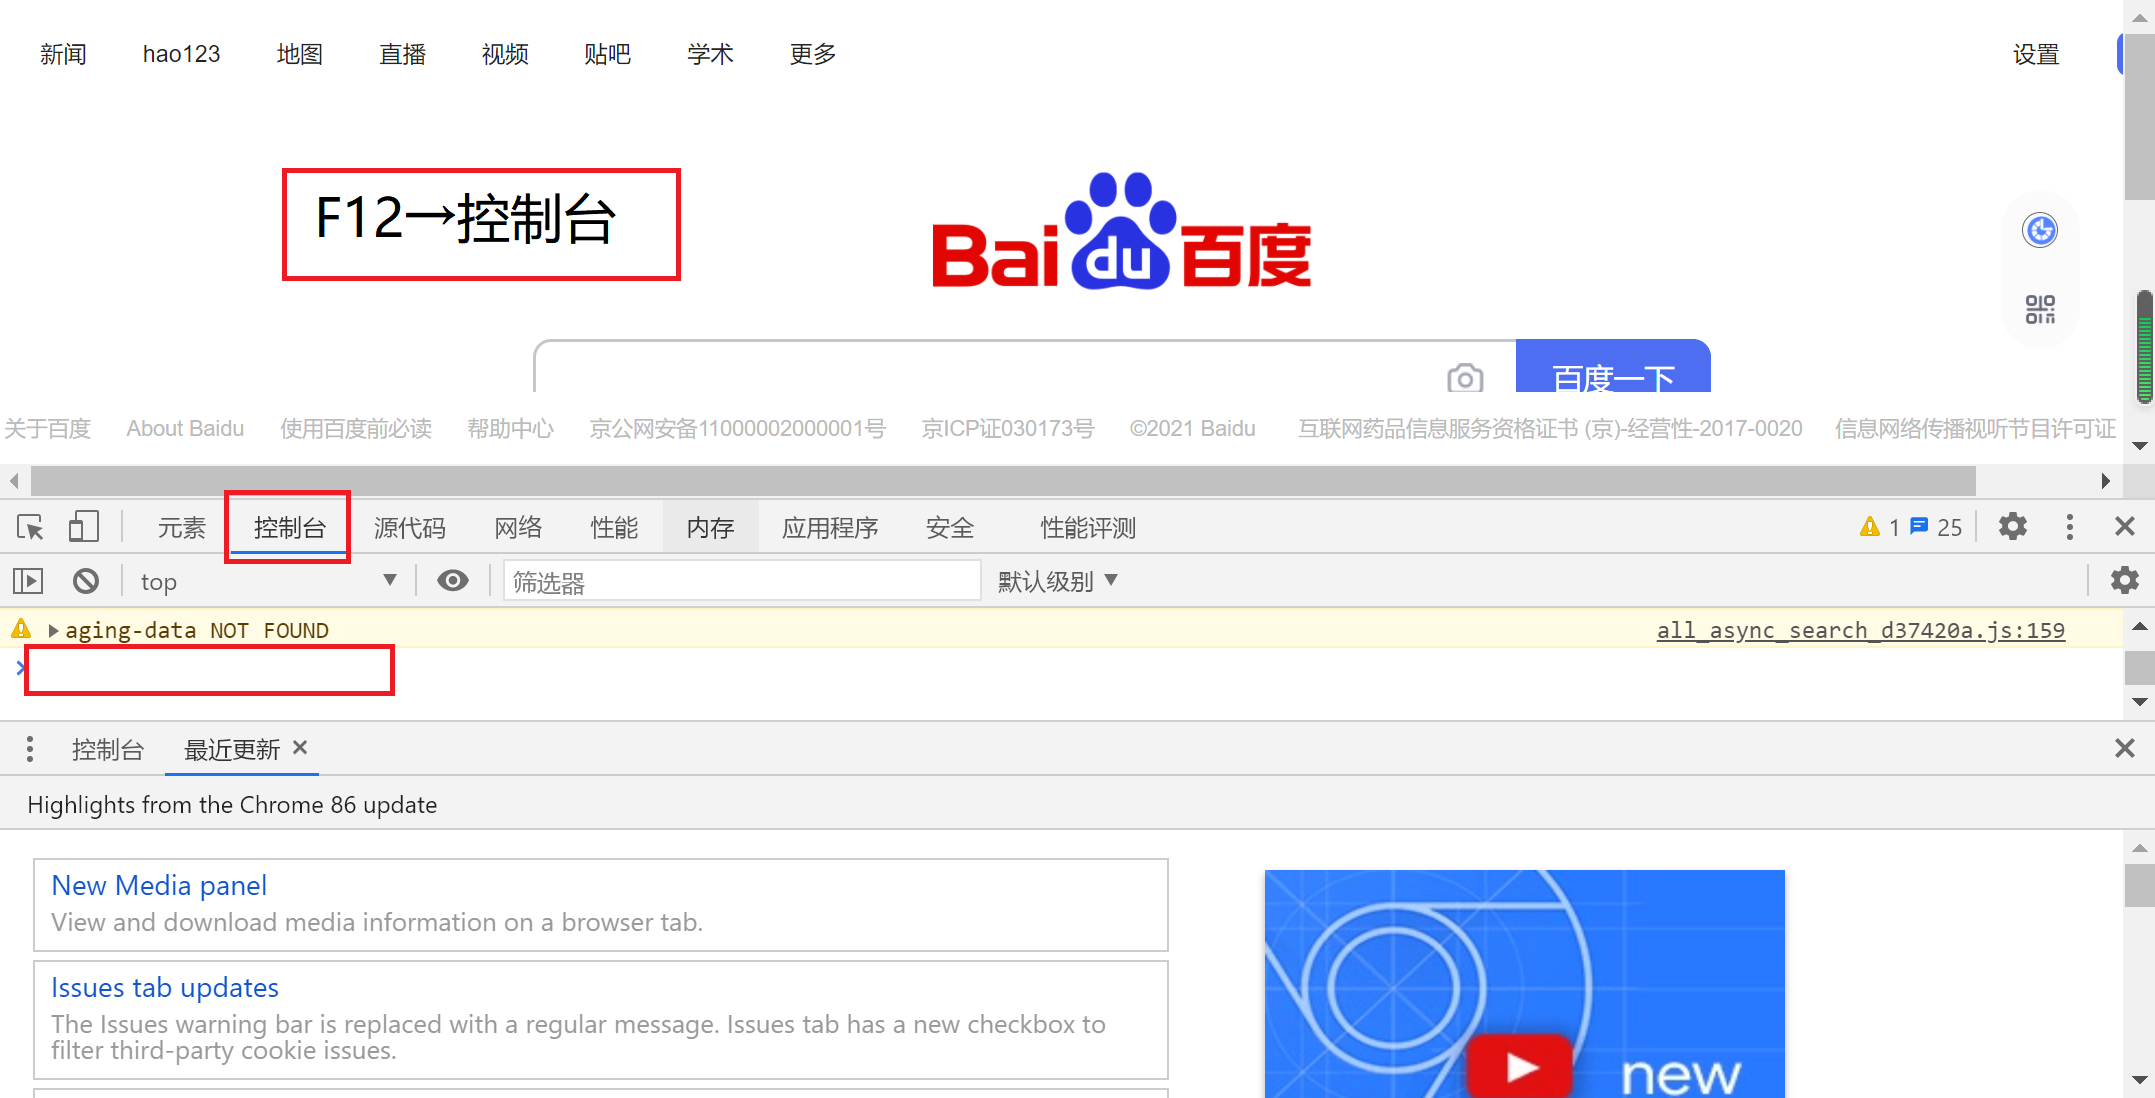Open the Baidu camera image search
This screenshot has height=1098, width=2155.
pyautogui.click(x=1465, y=378)
